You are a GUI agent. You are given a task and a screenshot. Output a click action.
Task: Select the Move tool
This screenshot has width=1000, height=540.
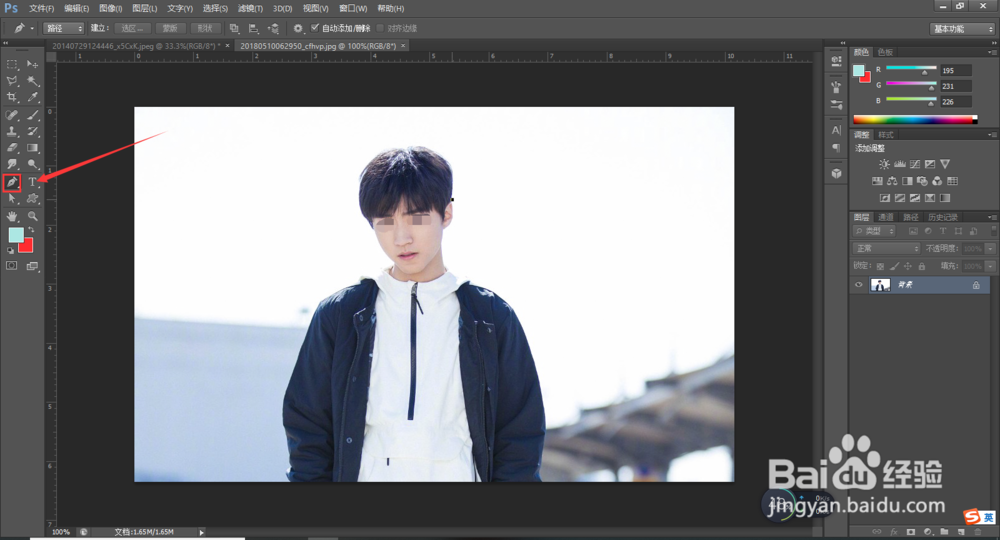click(33, 64)
